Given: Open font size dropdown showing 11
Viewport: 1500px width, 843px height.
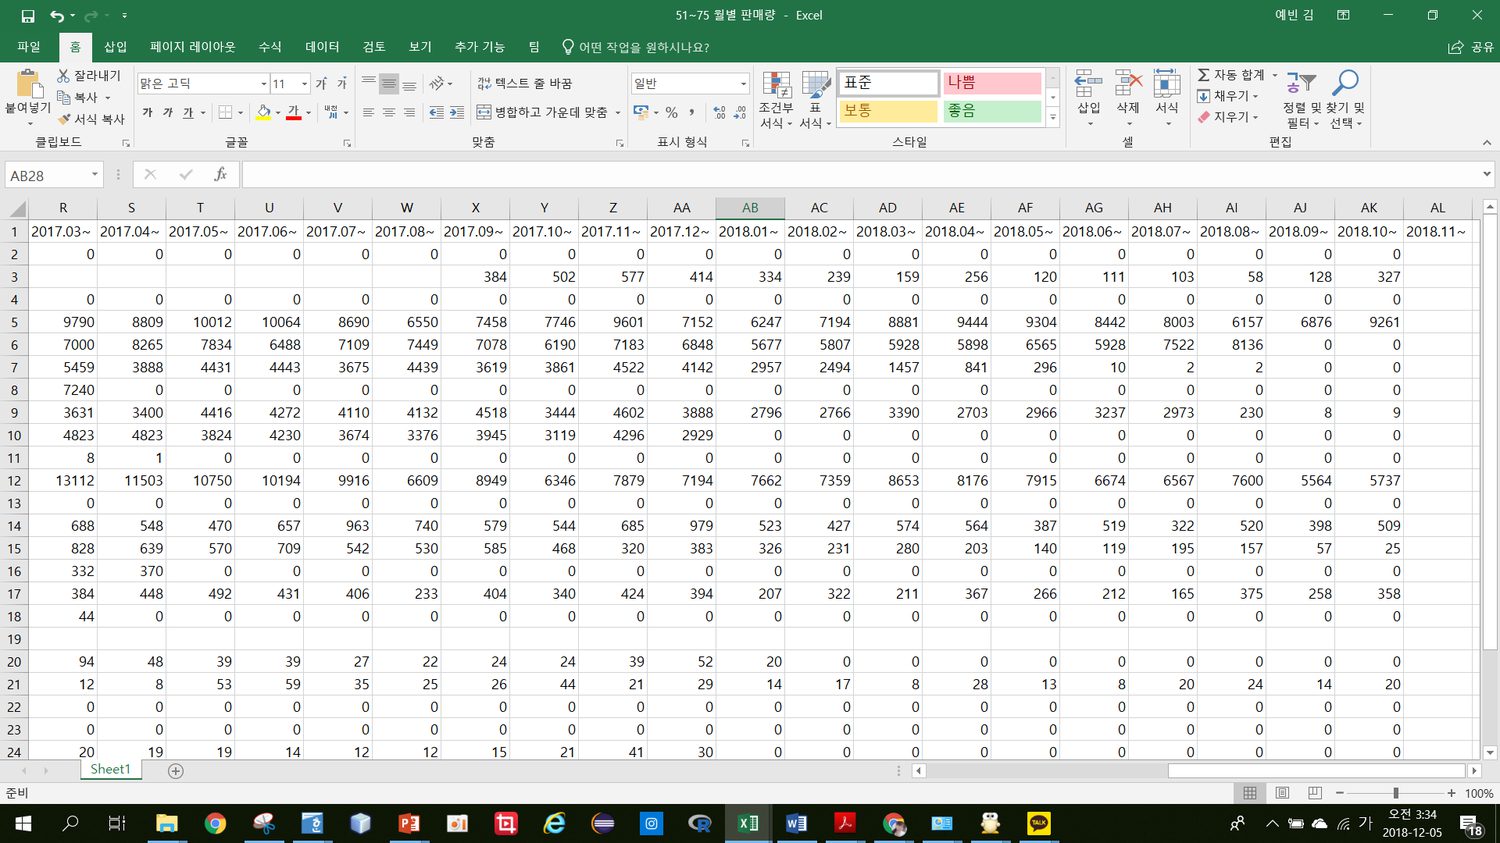Looking at the screenshot, I should (x=304, y=84).
